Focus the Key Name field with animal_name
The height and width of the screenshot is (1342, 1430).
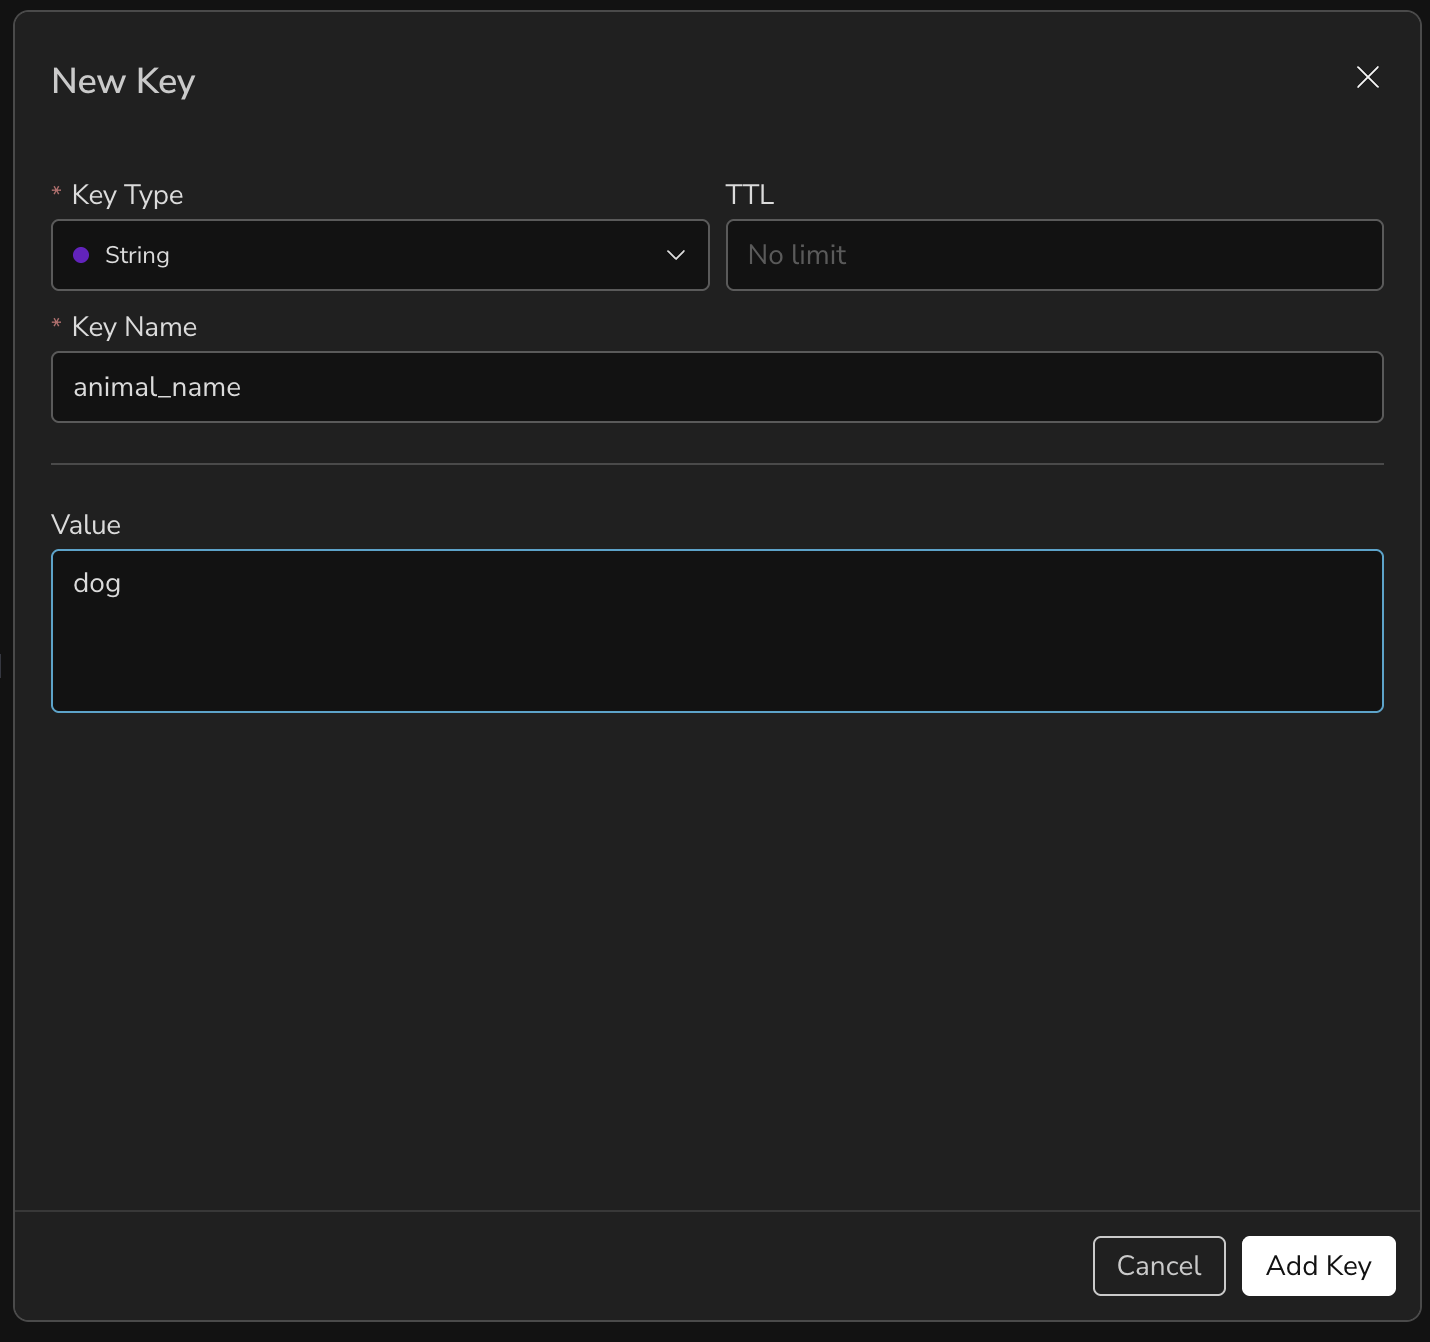coord(717,387)
